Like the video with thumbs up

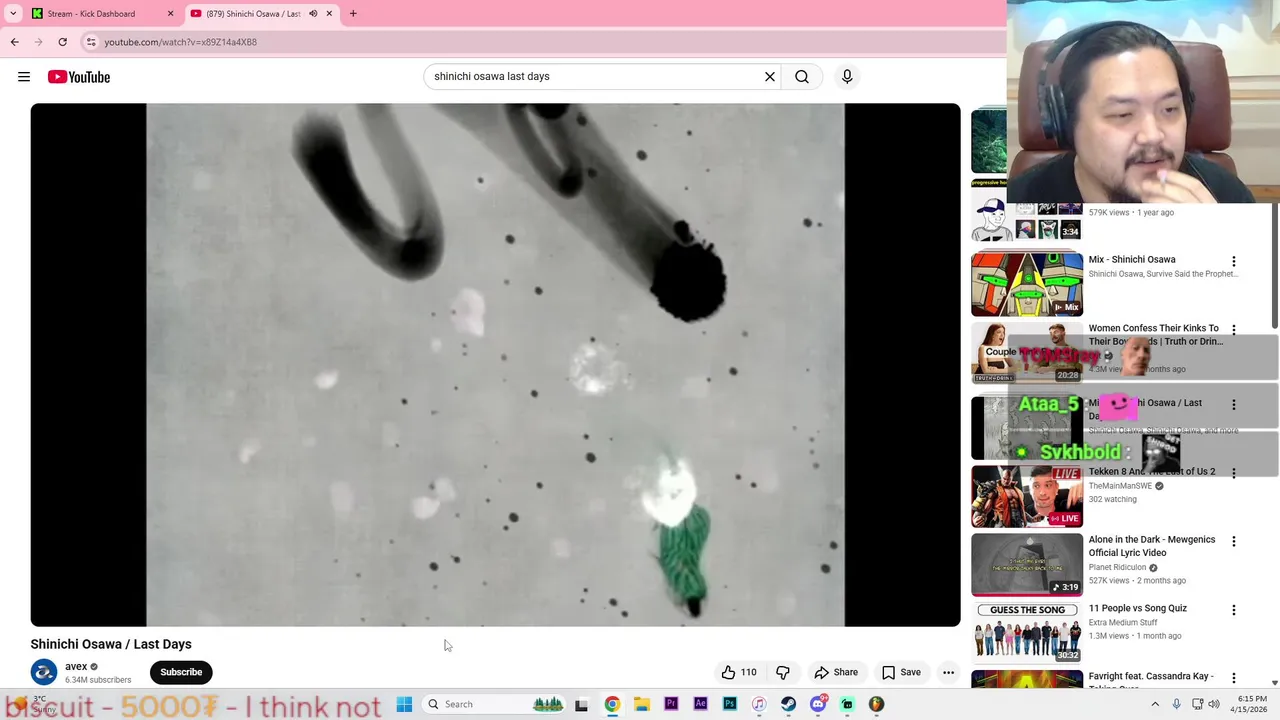[x=739, y=672]
